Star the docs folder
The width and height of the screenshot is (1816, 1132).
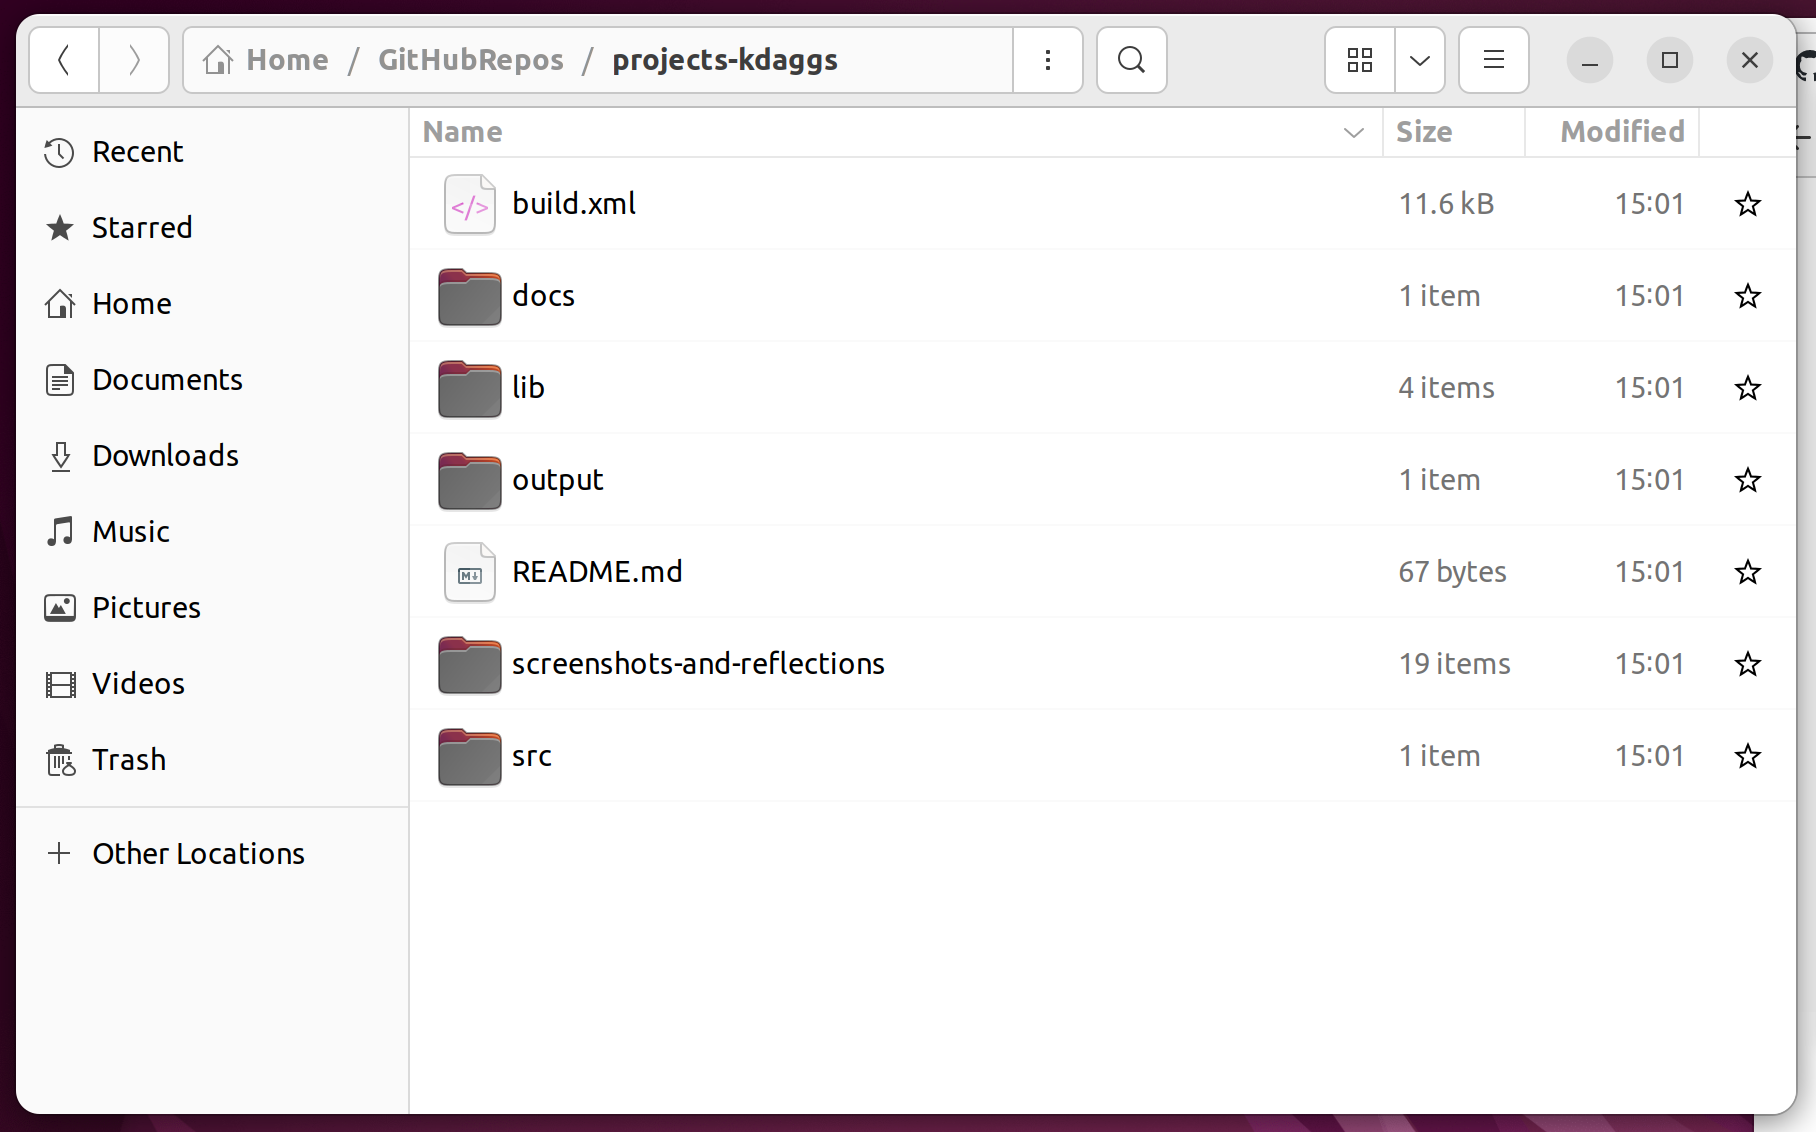coord(1748,296)
